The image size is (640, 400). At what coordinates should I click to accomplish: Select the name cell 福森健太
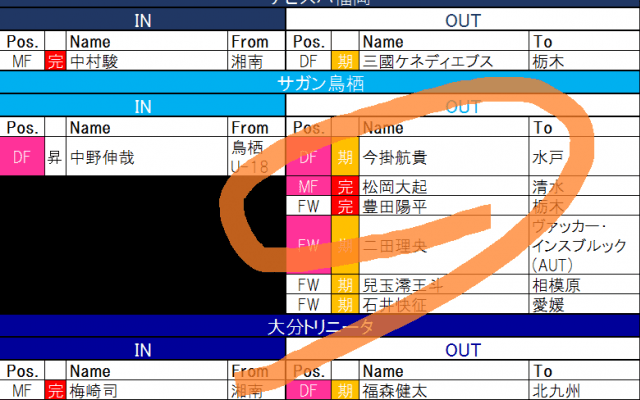pos(444,391)
